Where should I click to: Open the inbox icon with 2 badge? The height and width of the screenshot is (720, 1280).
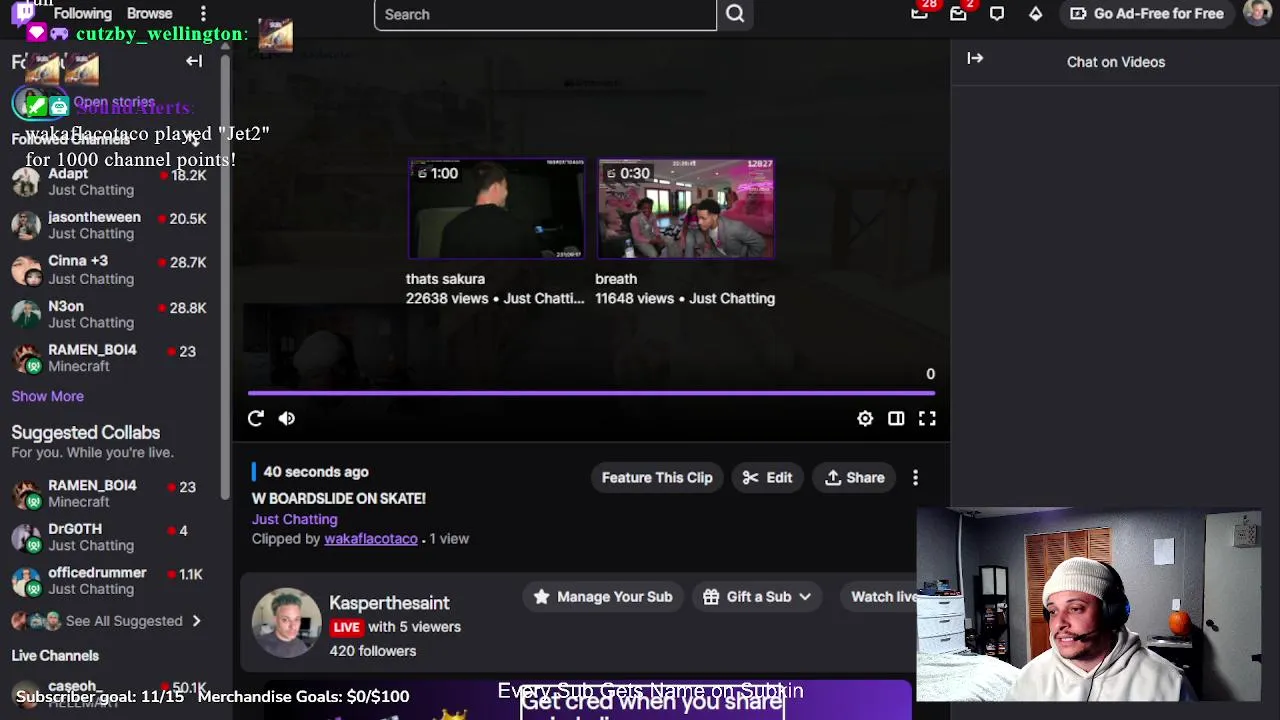coord(958,13)
